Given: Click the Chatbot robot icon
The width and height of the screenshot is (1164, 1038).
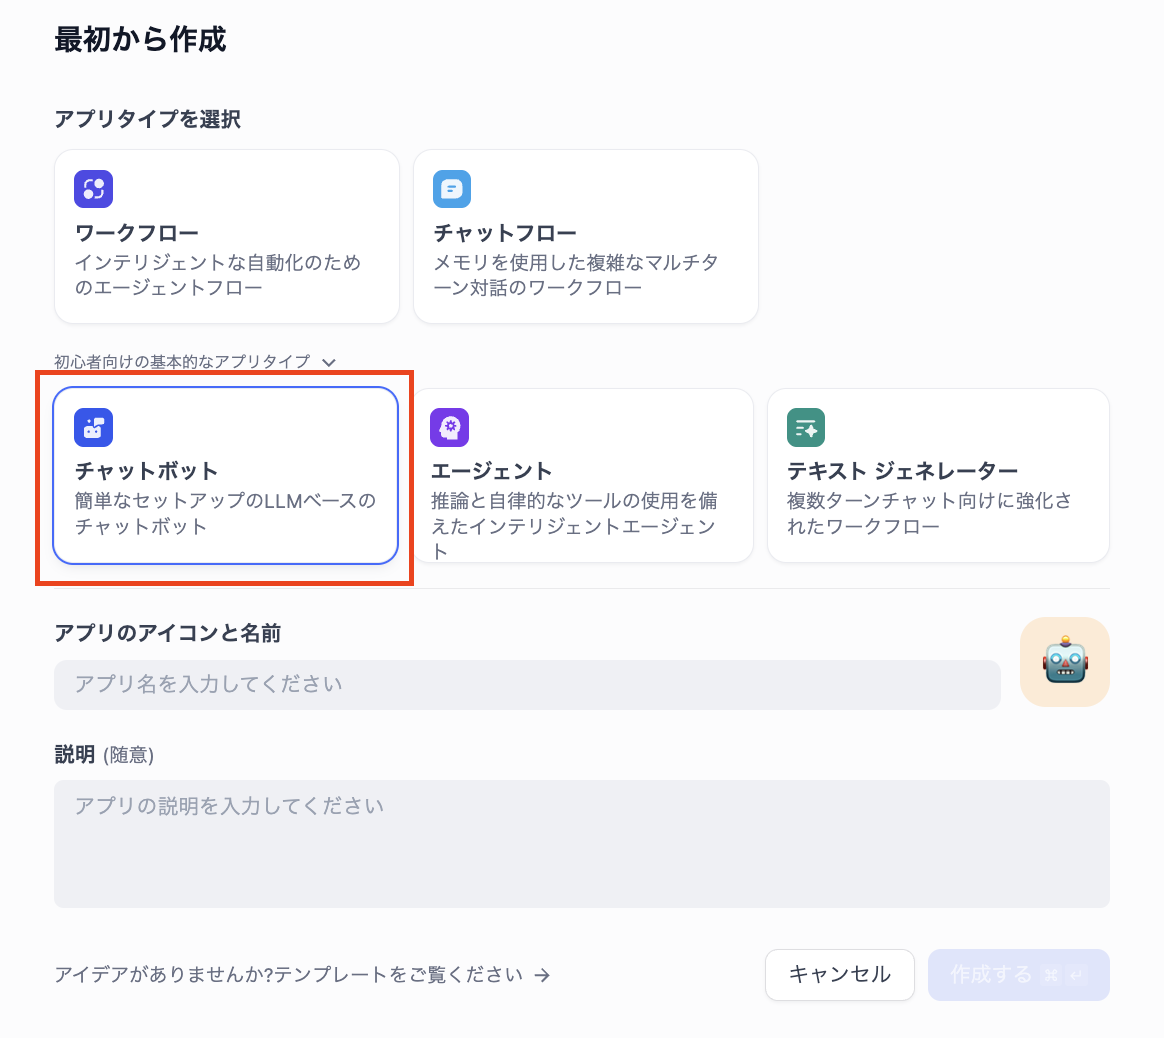Looking at the screenshot, I should coord(93,427).
